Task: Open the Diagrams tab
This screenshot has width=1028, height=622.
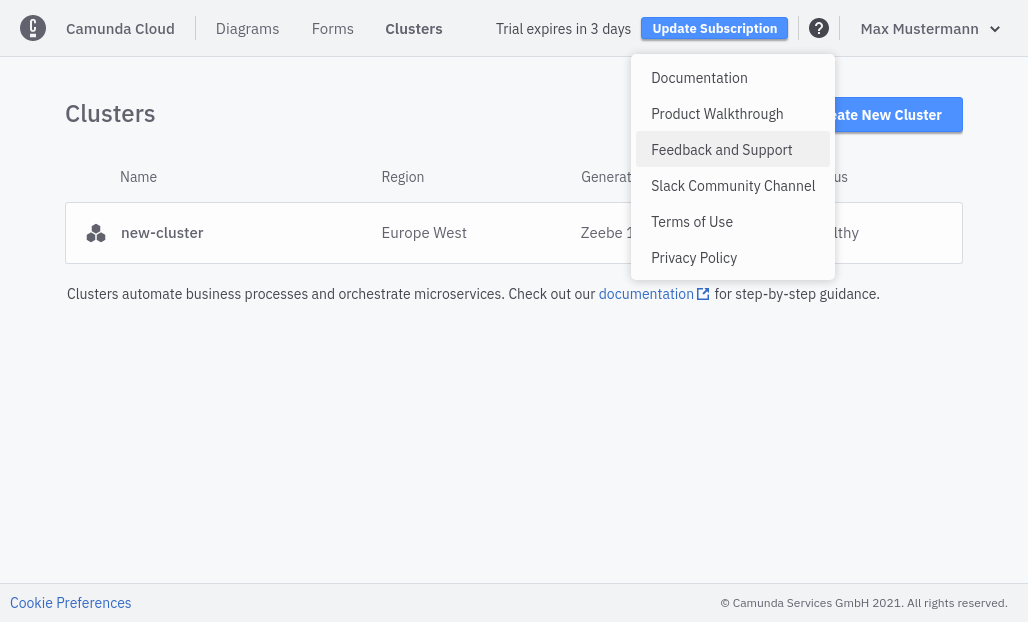Action: tap(247, 29)
